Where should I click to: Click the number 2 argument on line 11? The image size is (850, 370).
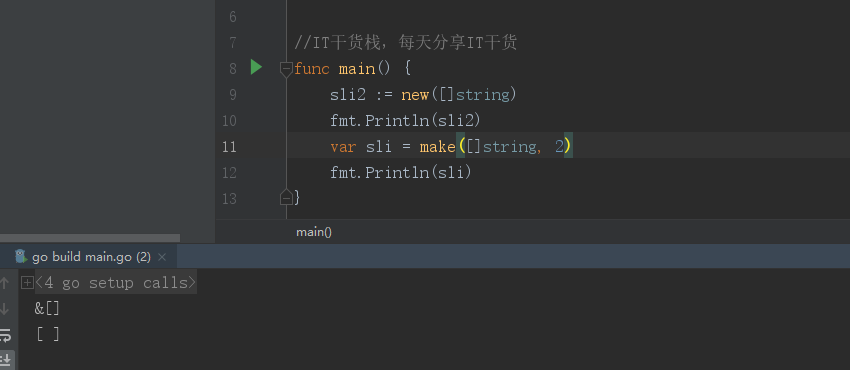pyautogui.click(x=559, y=147)
